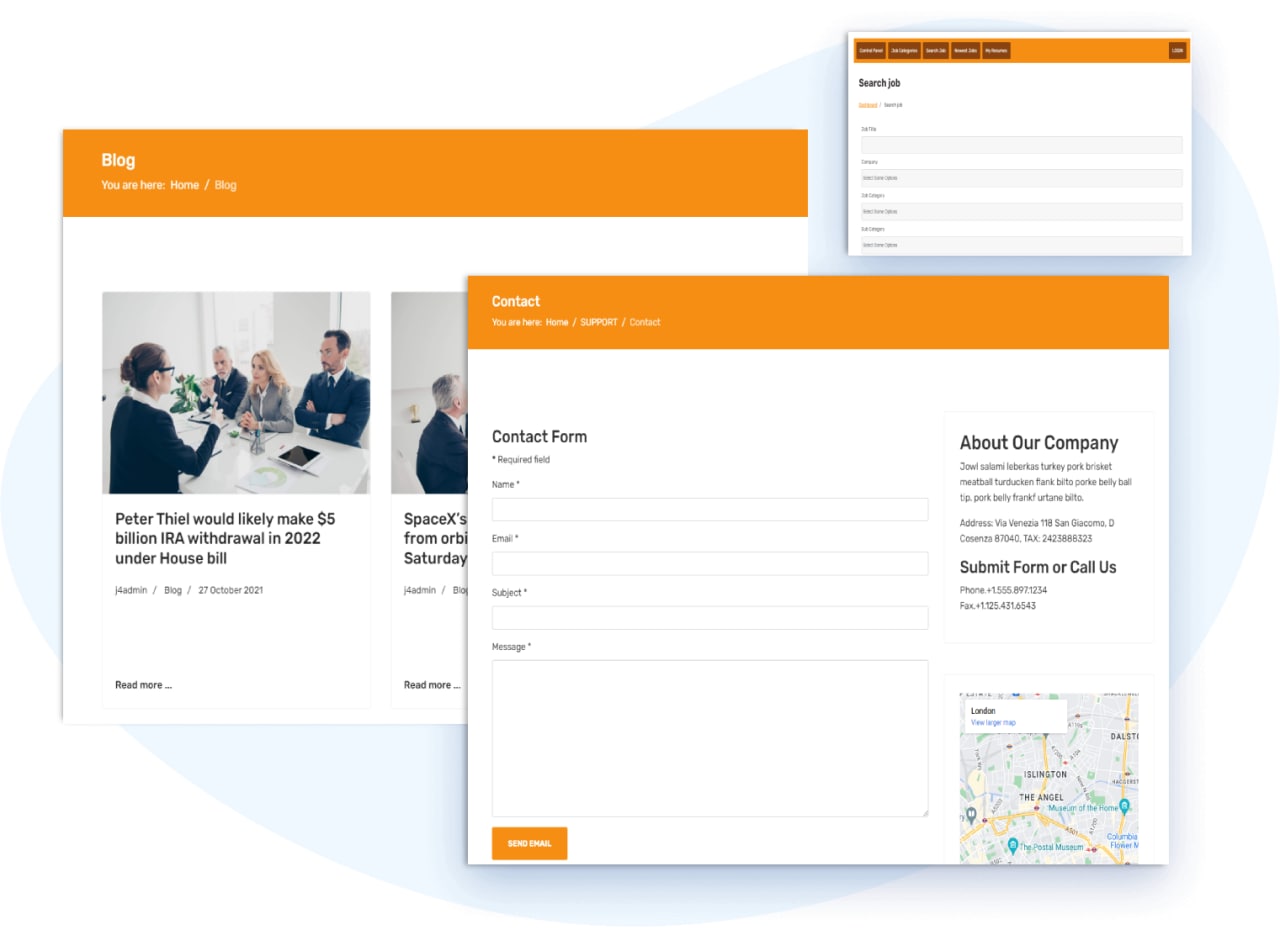Click the grey pin at map's left edge
Image resolution: width=1280 pixels, height=930 pixels.
[x=970, y=816]
